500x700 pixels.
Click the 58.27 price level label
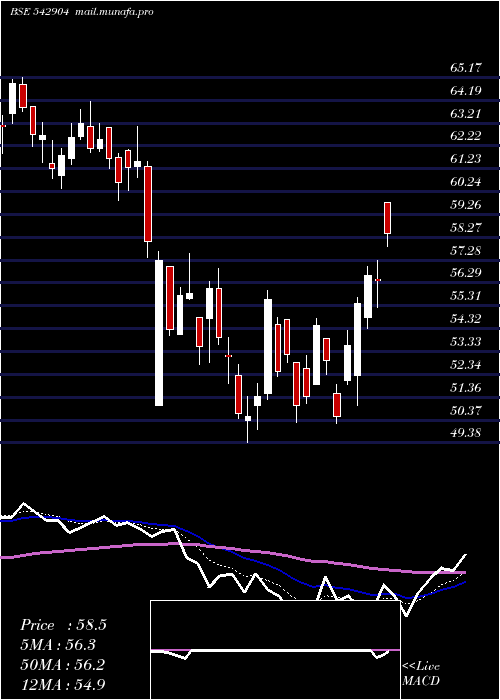point(466,227)
